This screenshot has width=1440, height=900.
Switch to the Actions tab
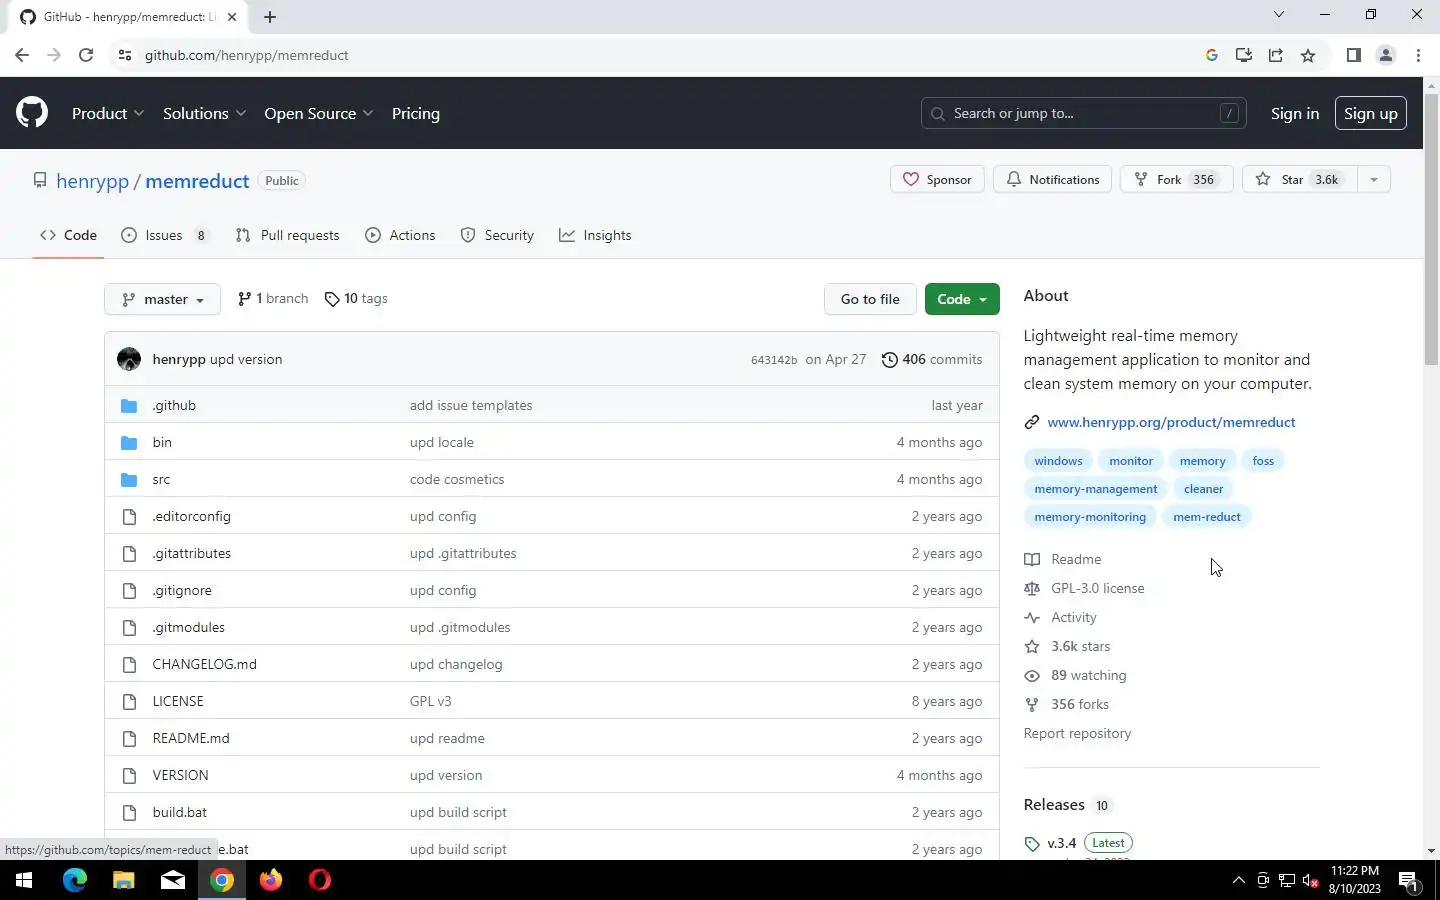click(400, 235)
